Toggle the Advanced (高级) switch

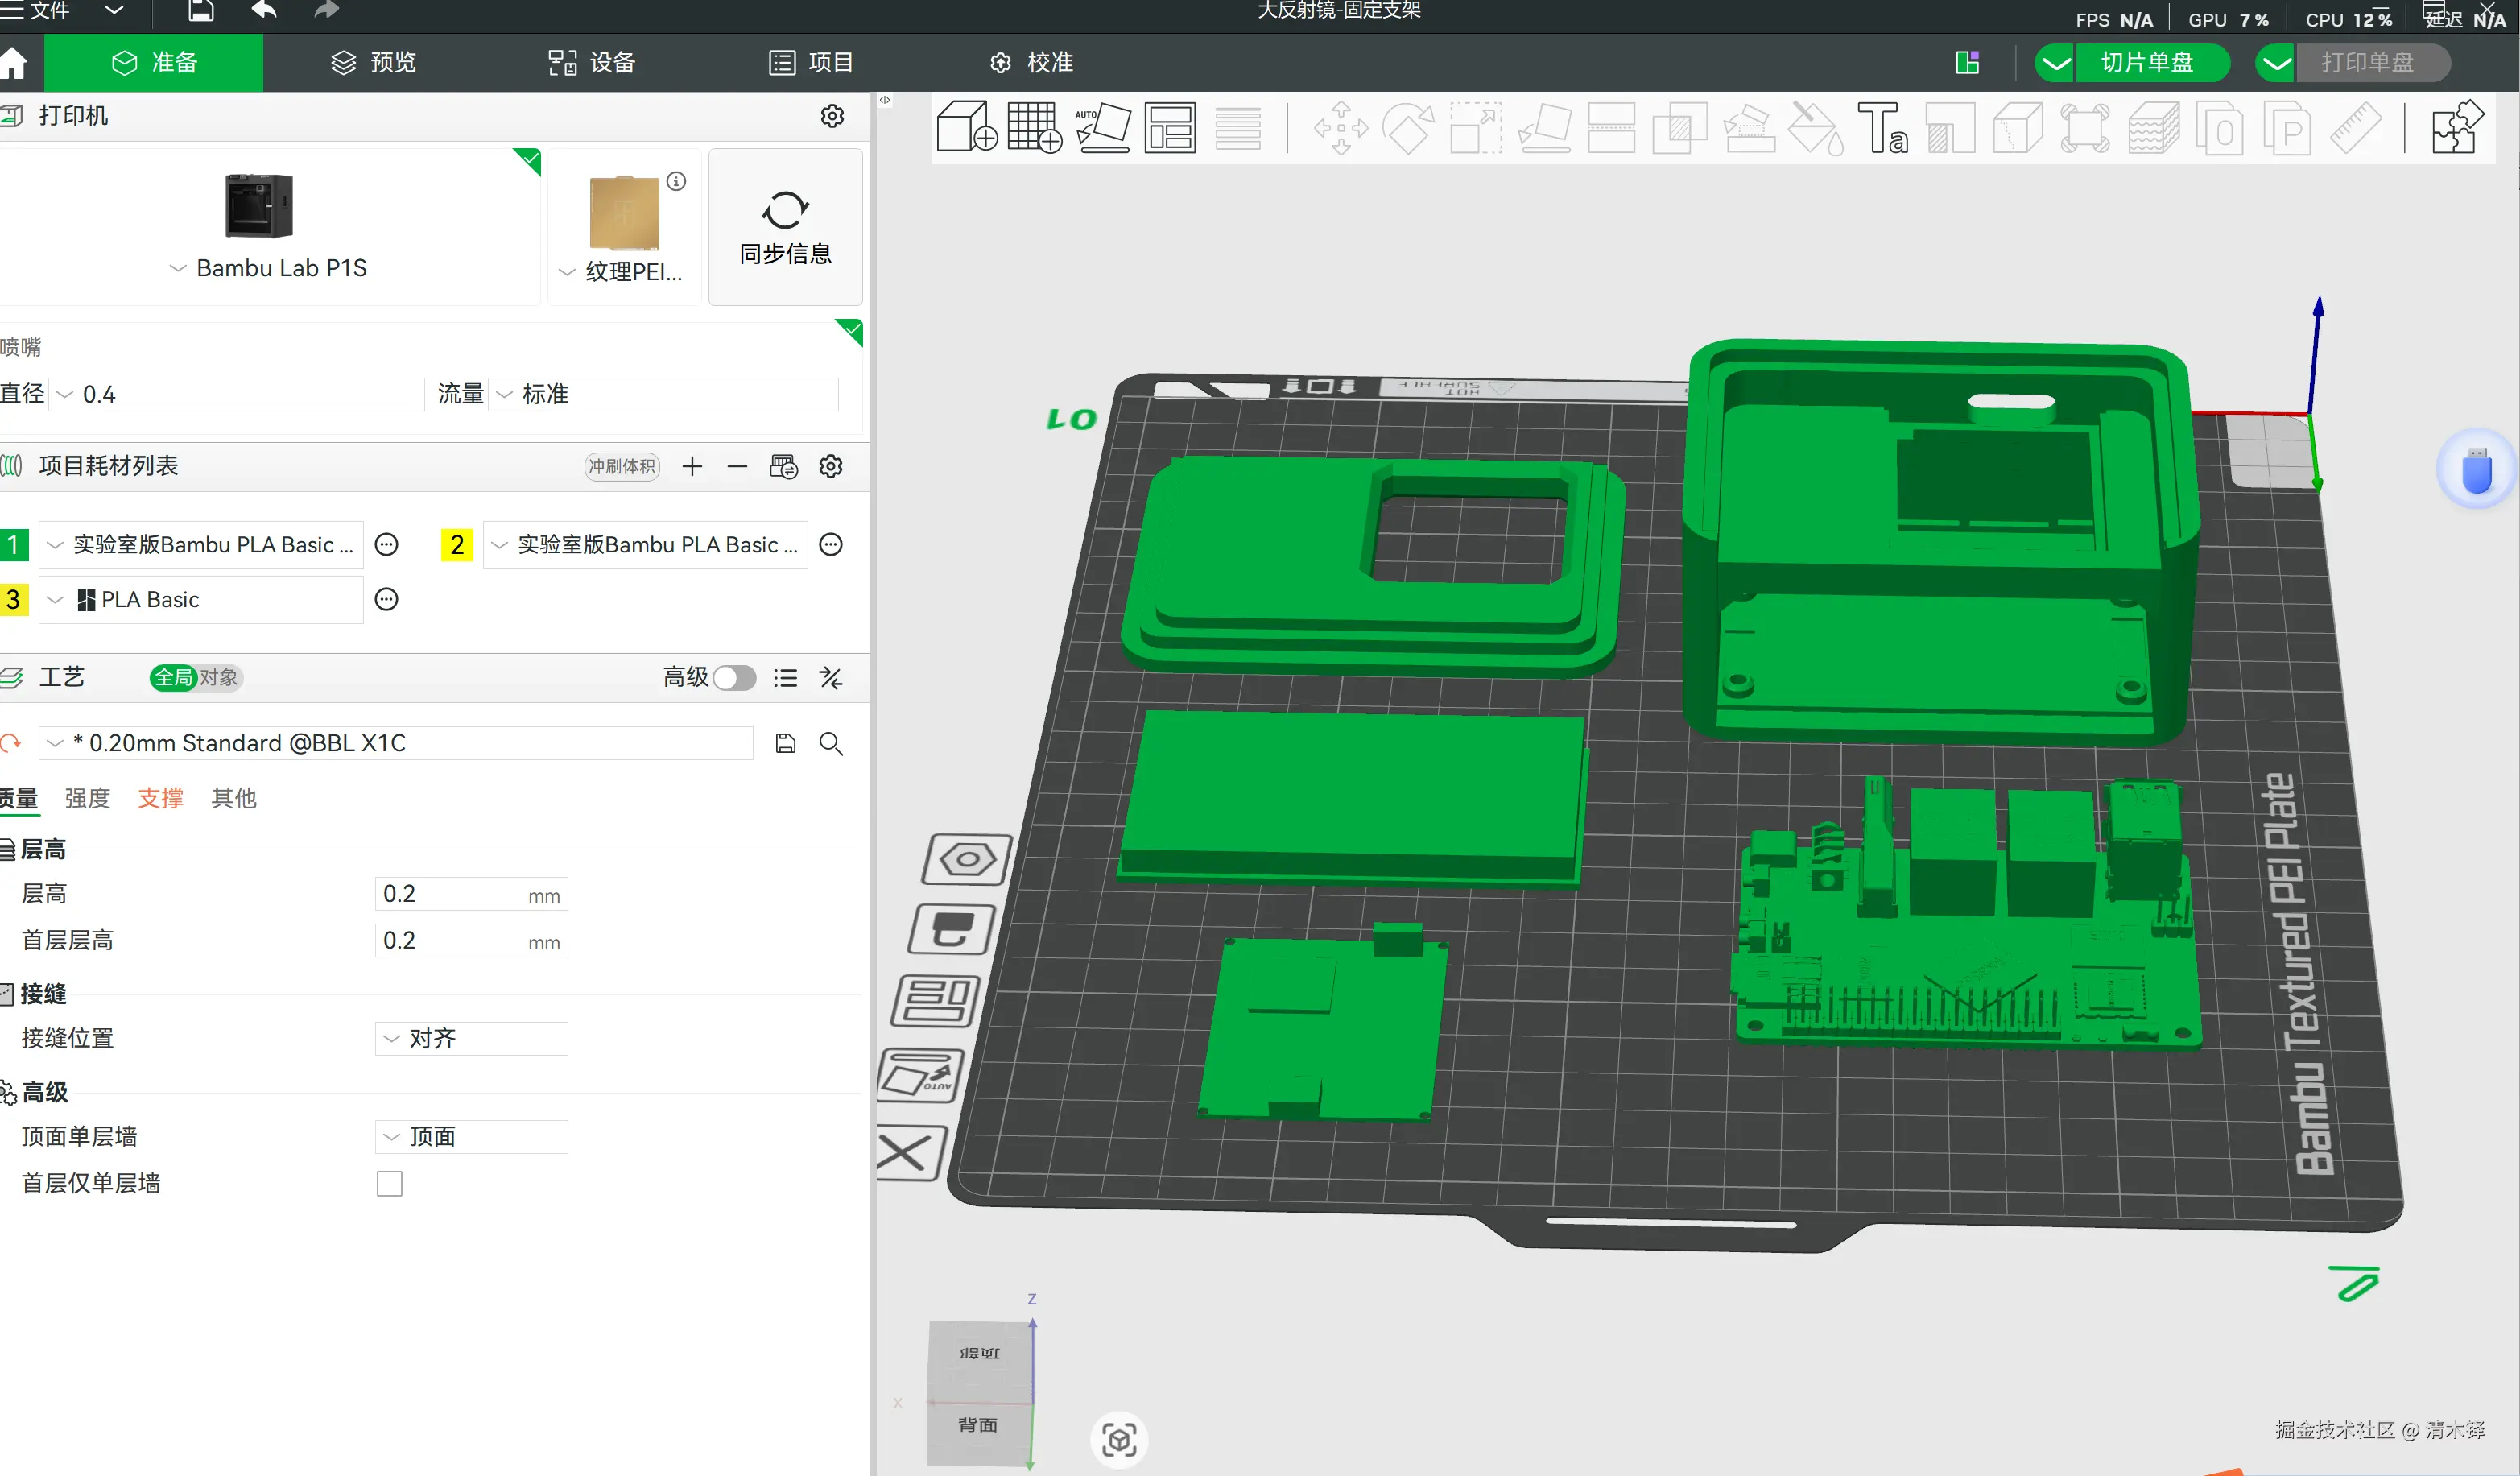coord(734,678)
